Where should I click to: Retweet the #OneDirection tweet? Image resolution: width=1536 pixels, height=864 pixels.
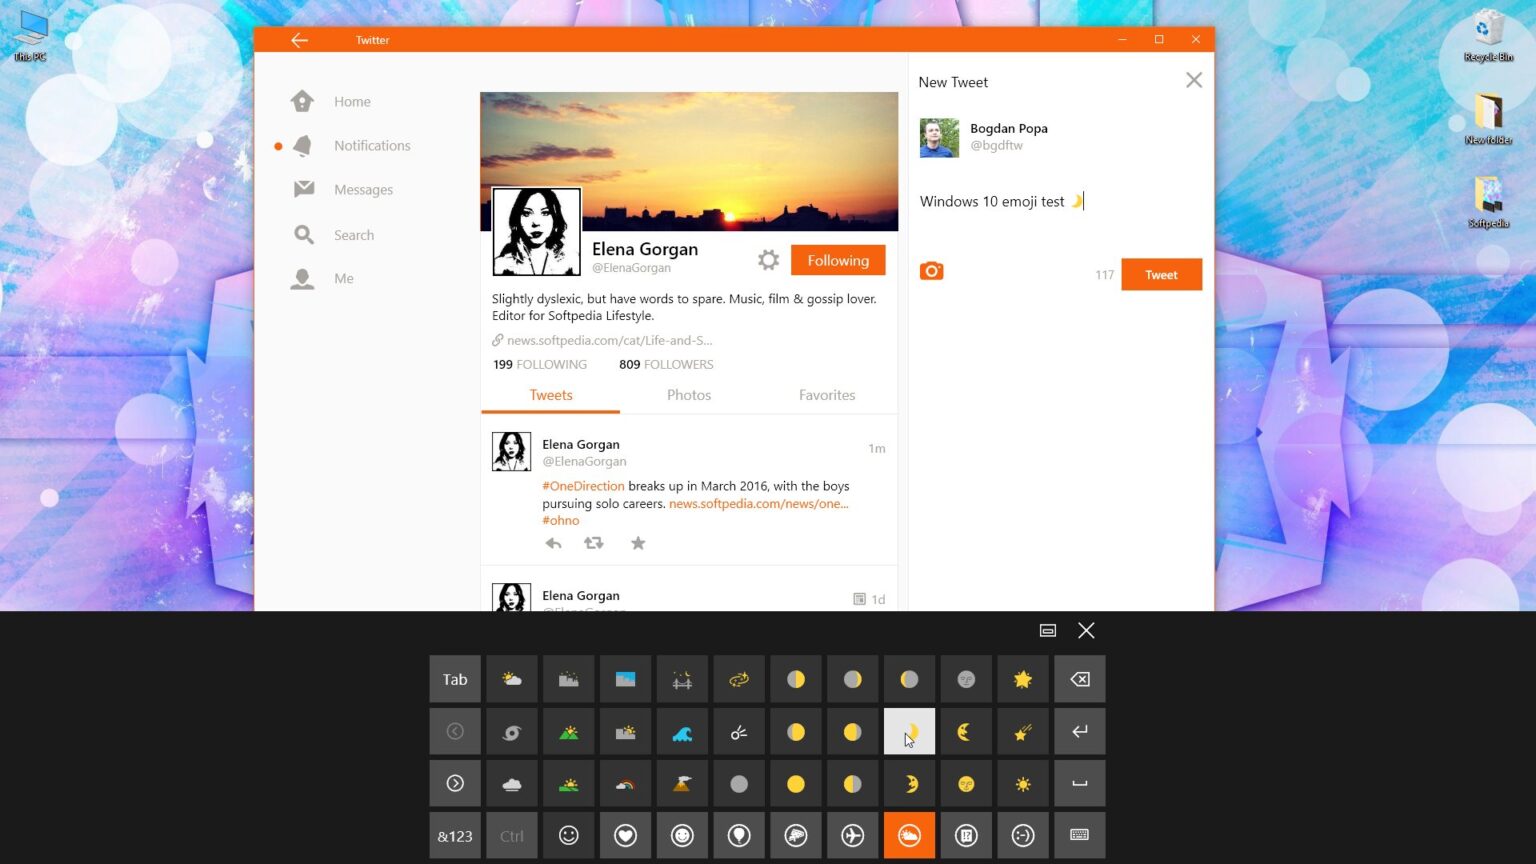click(x=594, y=543)
